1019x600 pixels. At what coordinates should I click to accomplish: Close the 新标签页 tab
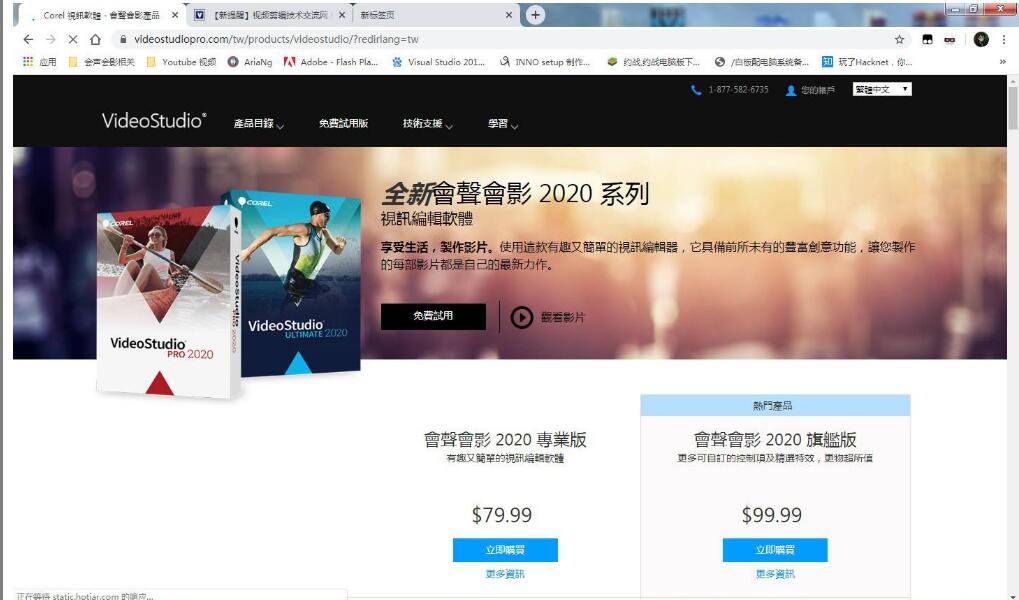(509, 15)
